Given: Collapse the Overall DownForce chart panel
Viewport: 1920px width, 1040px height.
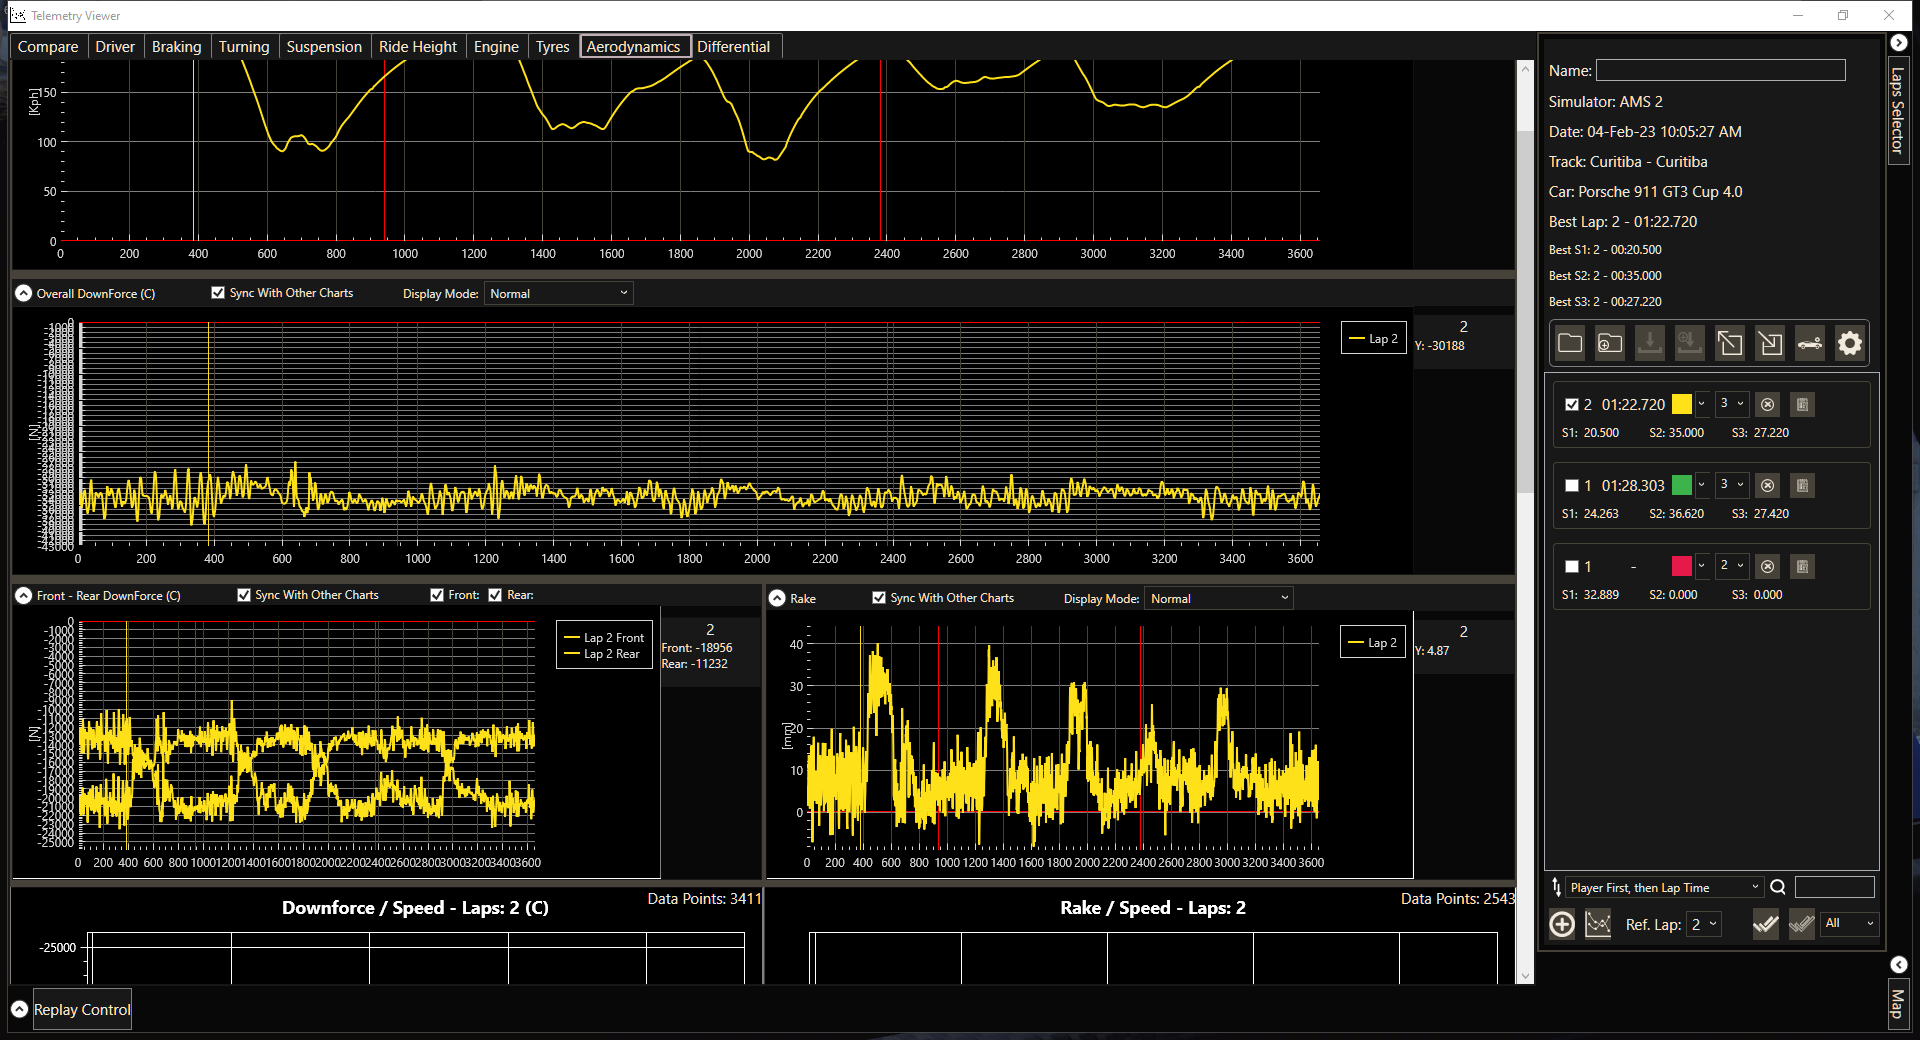Looking at the screenshot, I should click(x=24, y=293).
